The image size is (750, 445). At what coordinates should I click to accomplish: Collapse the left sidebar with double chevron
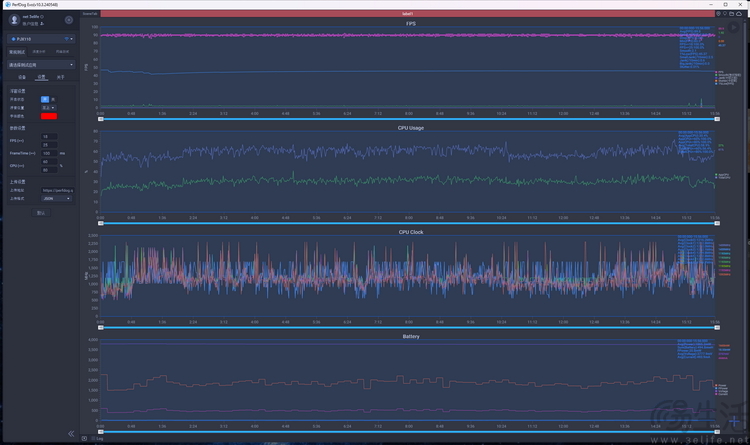[71, 434]
